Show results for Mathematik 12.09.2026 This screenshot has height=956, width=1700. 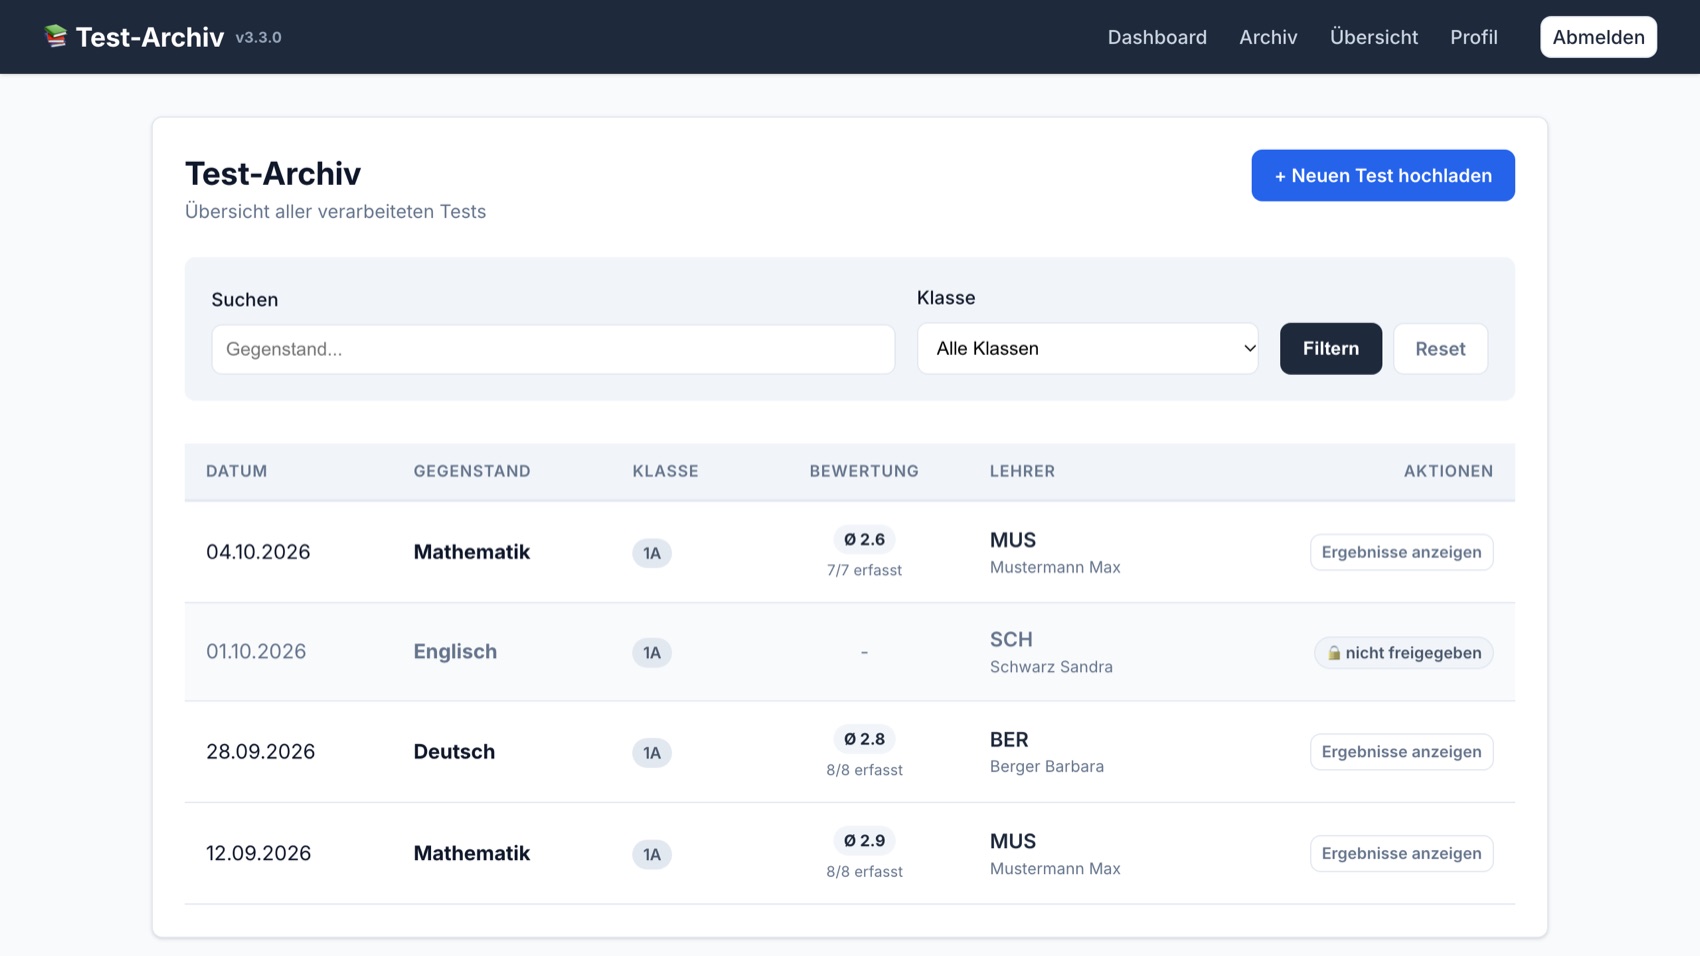1401,853
